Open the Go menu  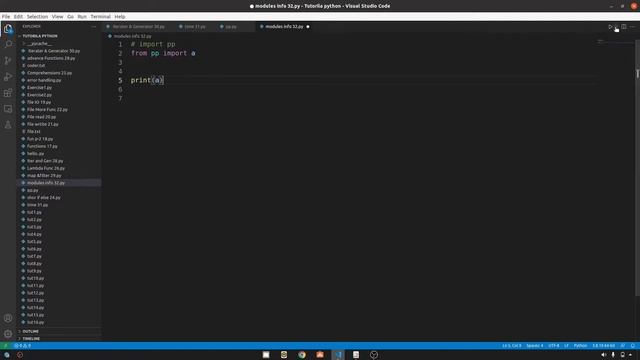71,17
